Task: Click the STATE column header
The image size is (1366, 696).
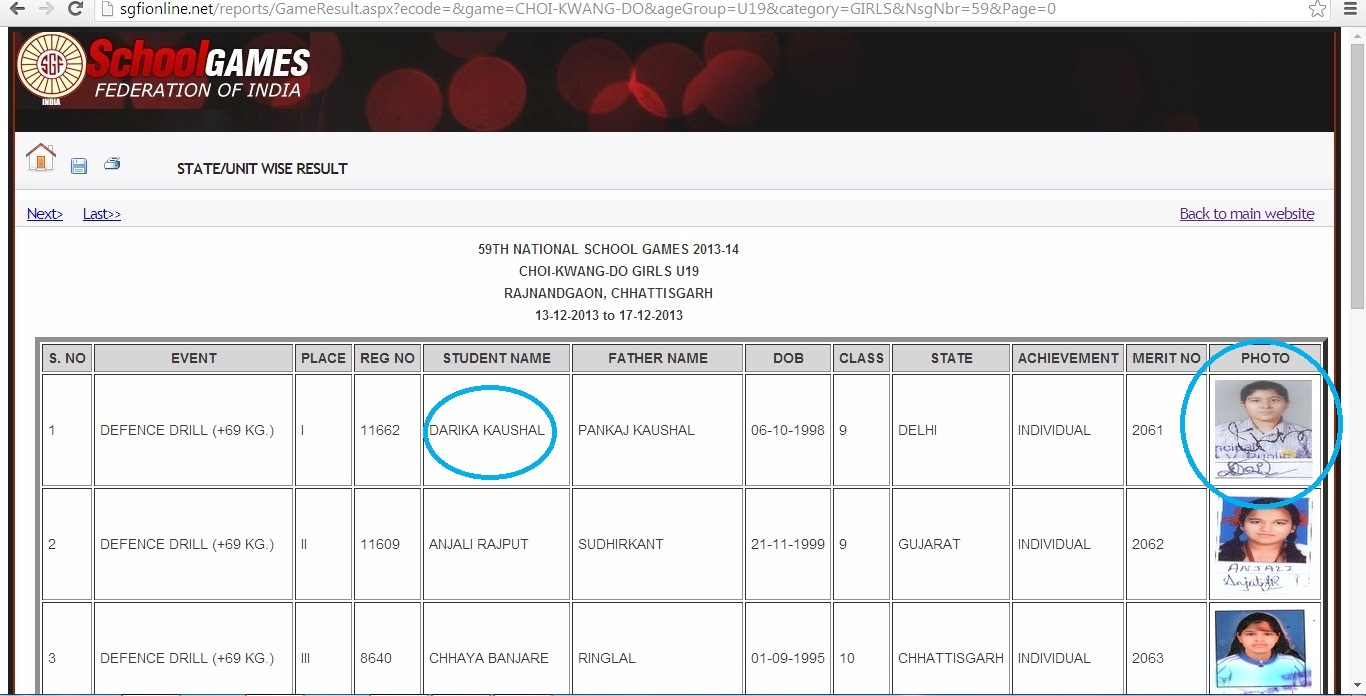Action: pos(951,358)
